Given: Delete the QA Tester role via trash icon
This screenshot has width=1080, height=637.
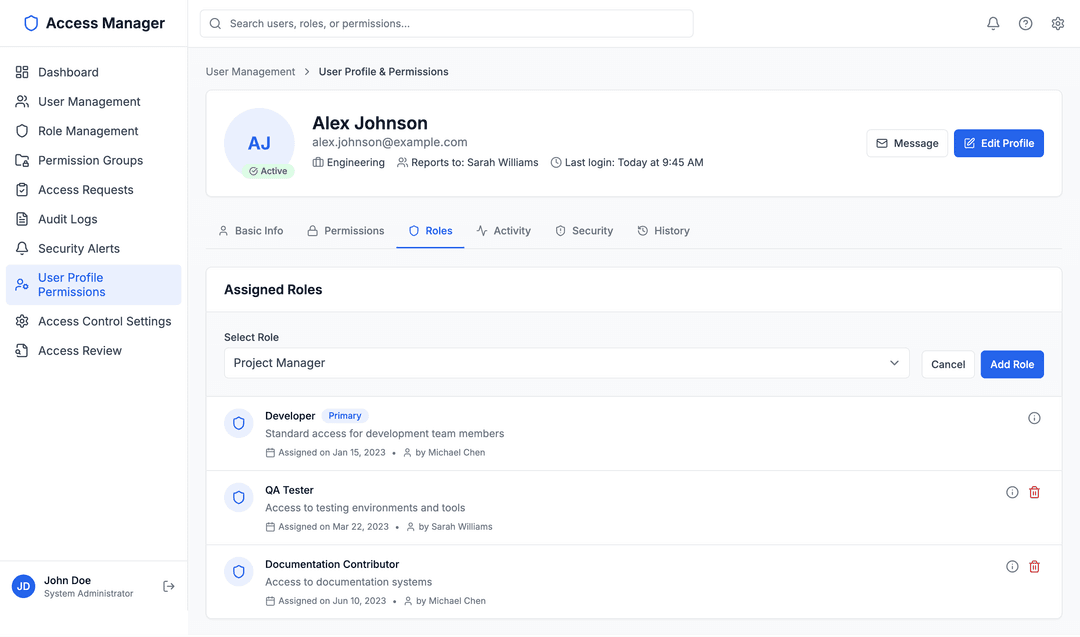Looking at the screenshot, I should [1034, 492].
